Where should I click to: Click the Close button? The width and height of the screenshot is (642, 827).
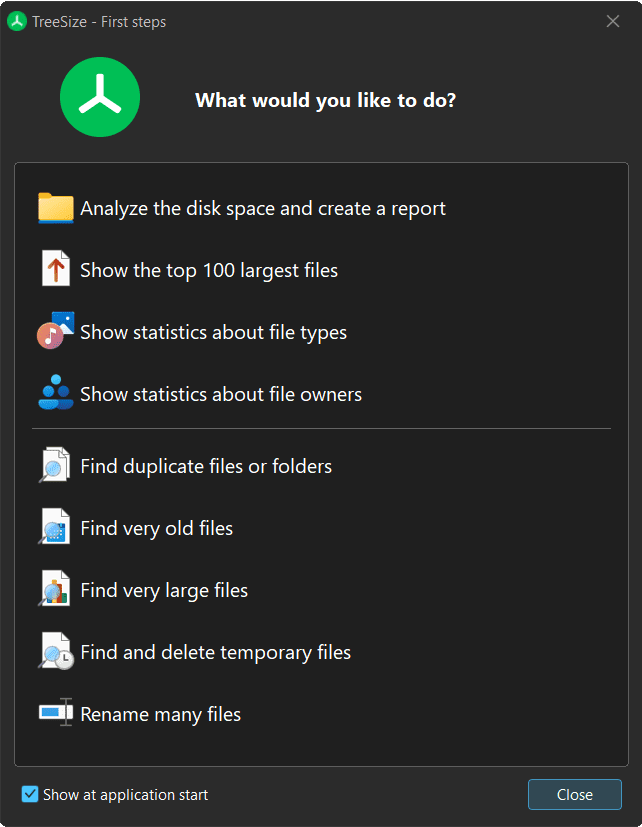pyautogui.click(x=574, y=794)
